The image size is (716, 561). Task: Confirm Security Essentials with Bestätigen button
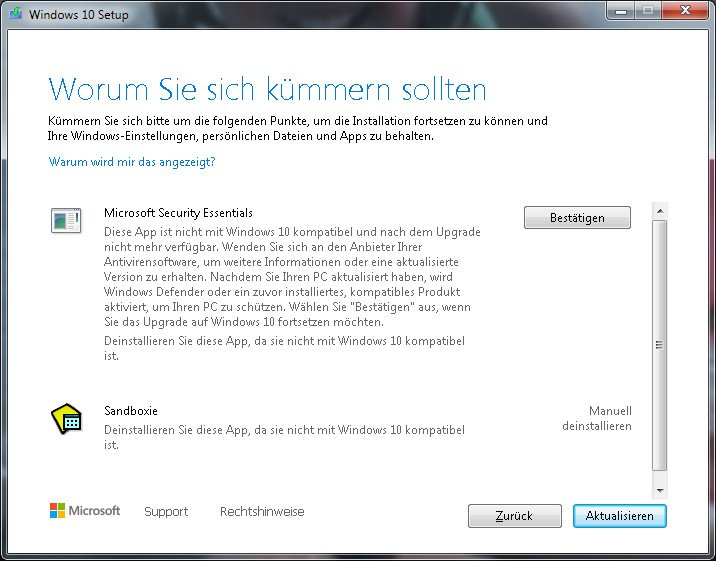click(x=577, y=218)
